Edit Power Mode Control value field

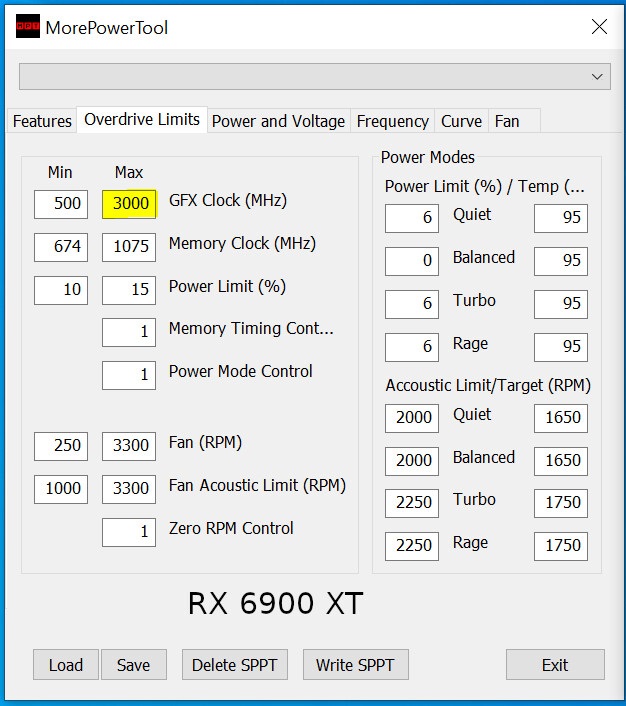coord(129,375)
